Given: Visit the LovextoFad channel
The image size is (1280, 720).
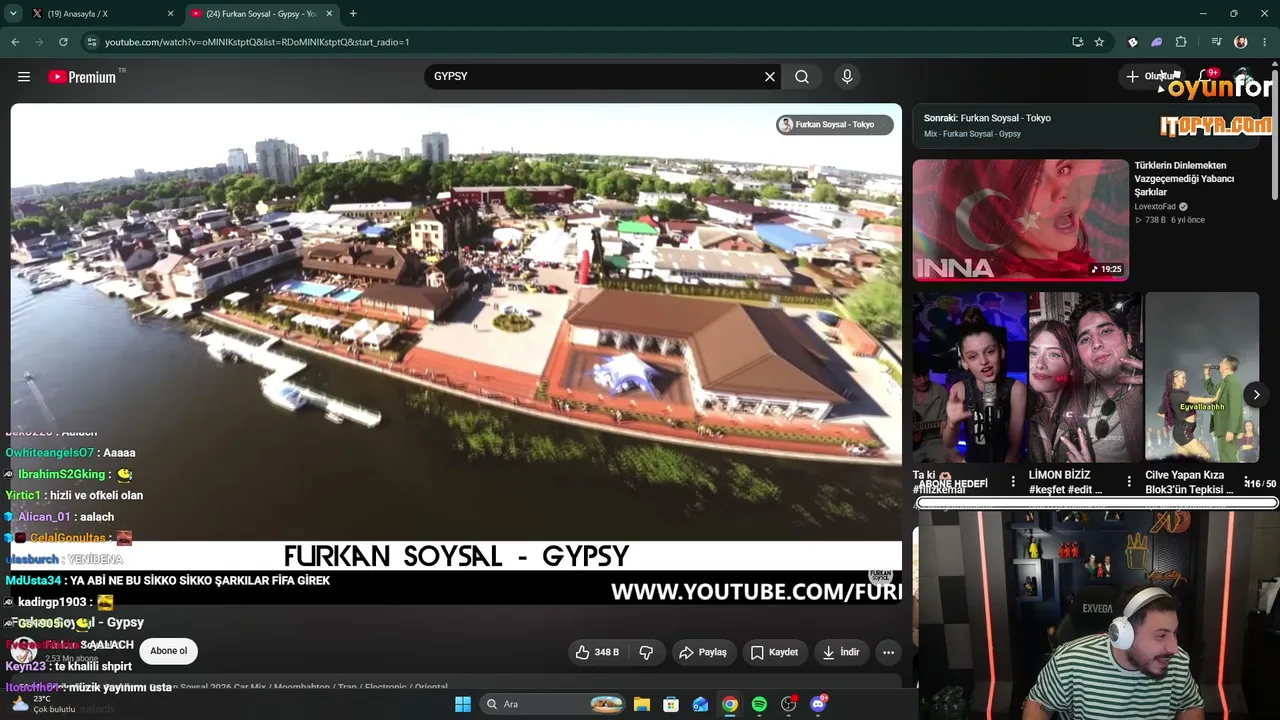Looking at the screenshot, I should click(x=1155, y=207).
